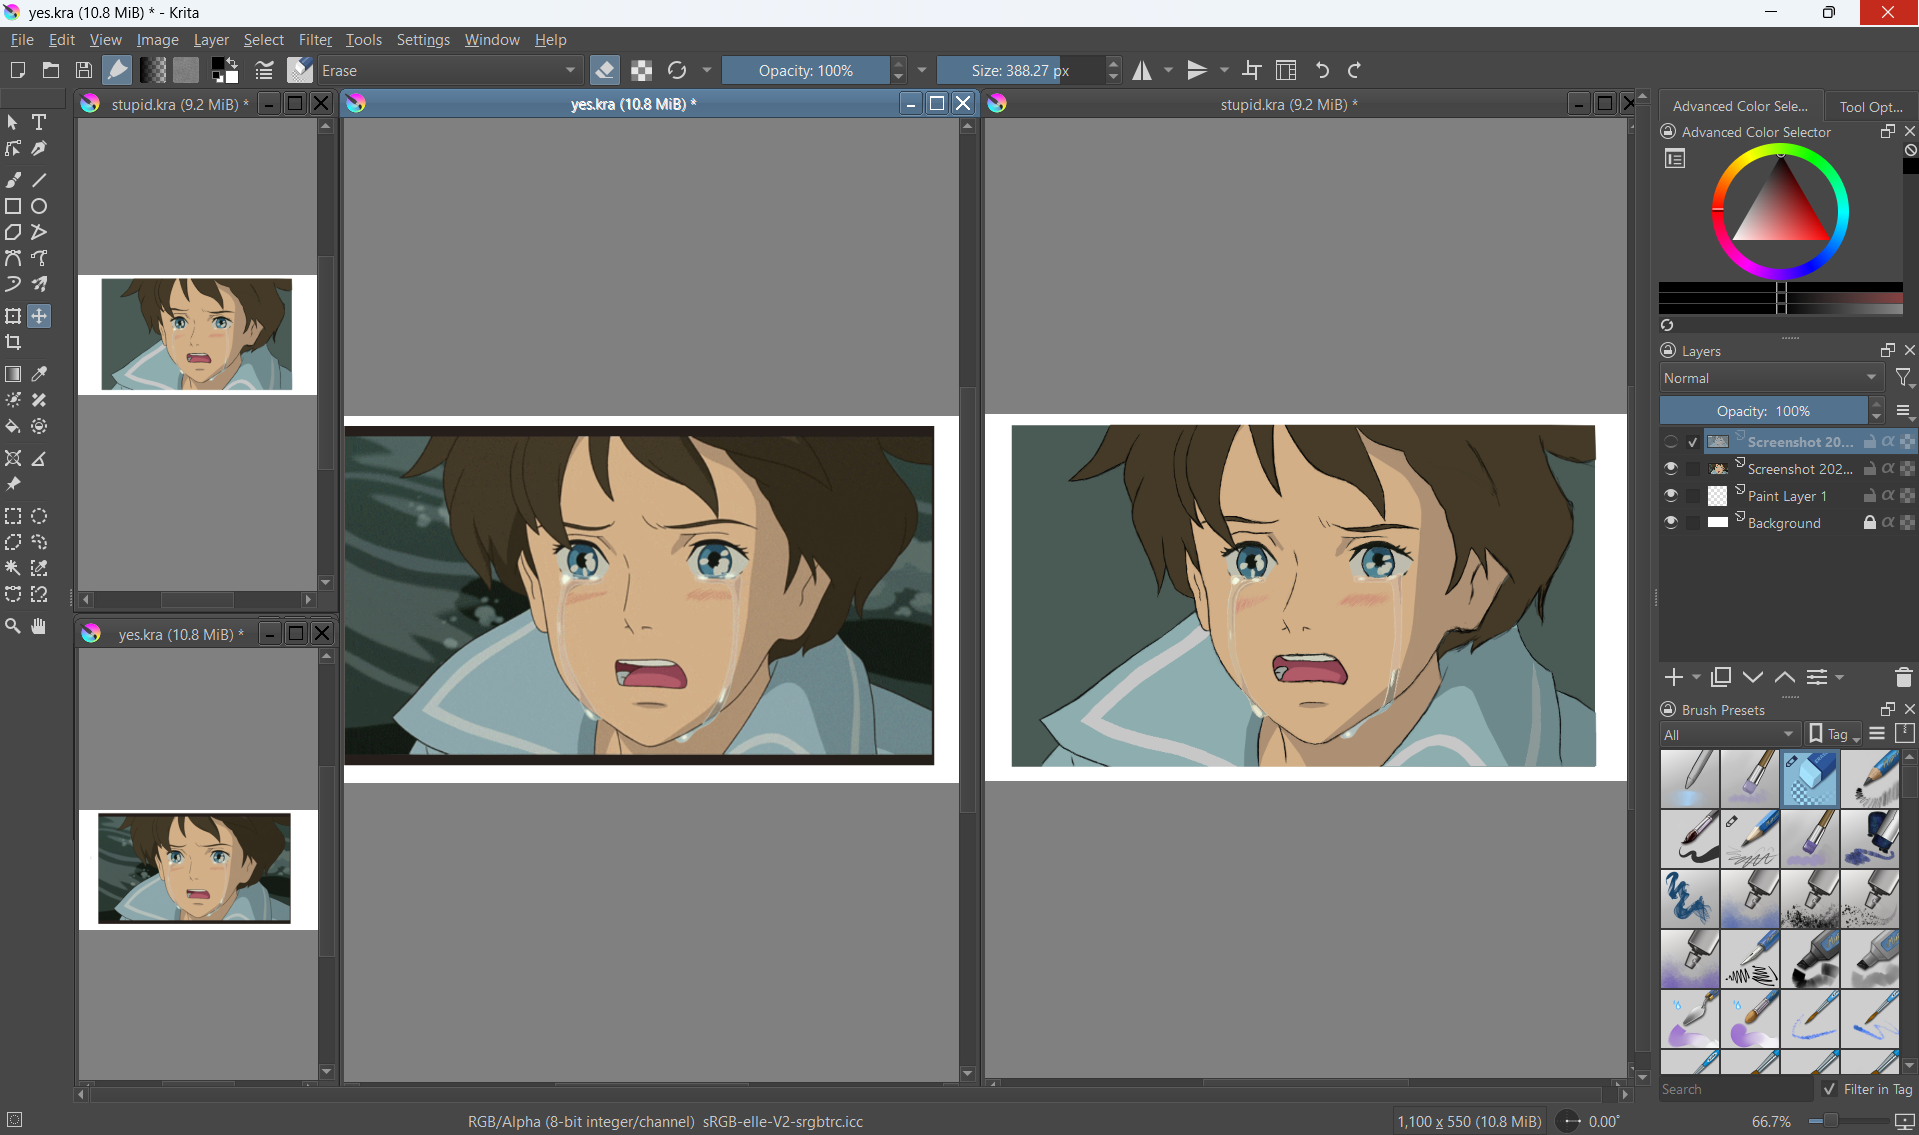The width and height of the screenshot is (1919, 1135).
Task: Select the Zoom tool
Action: pyautogui.click(x=13, y=626)
